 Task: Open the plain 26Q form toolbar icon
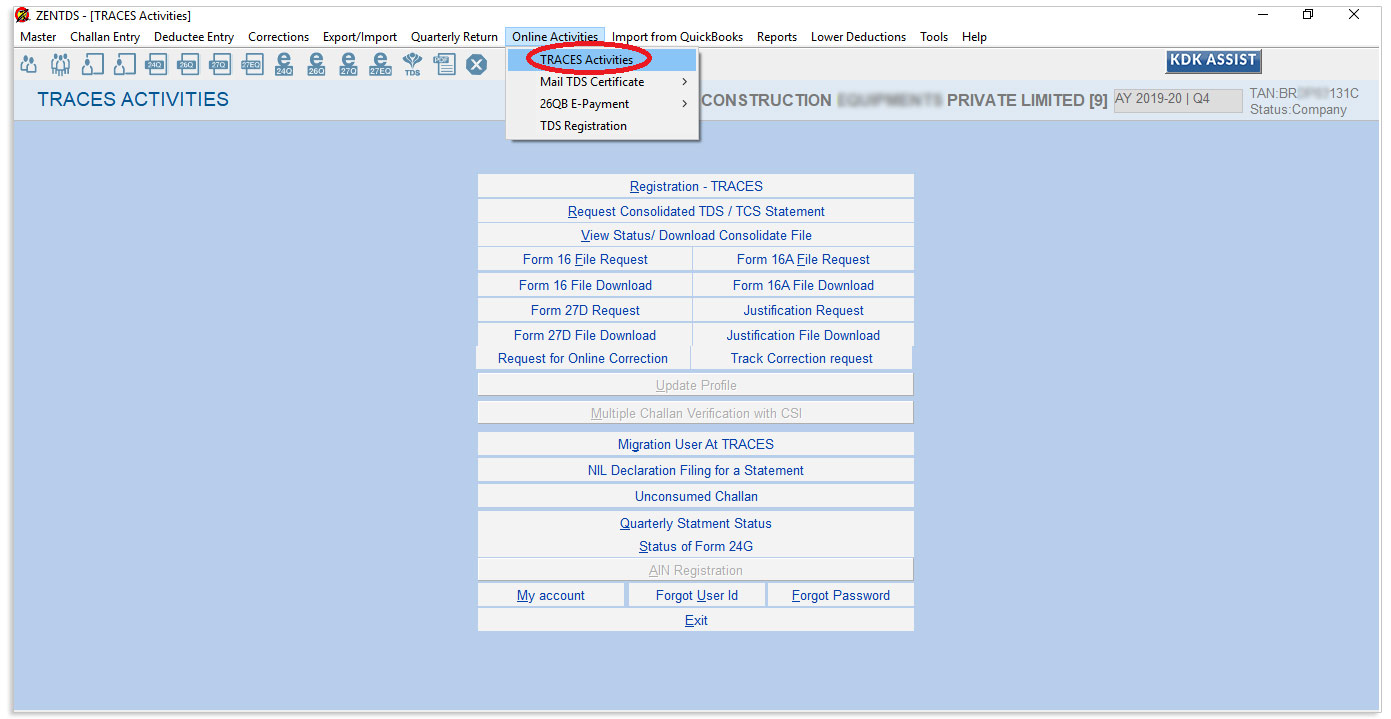187,65
